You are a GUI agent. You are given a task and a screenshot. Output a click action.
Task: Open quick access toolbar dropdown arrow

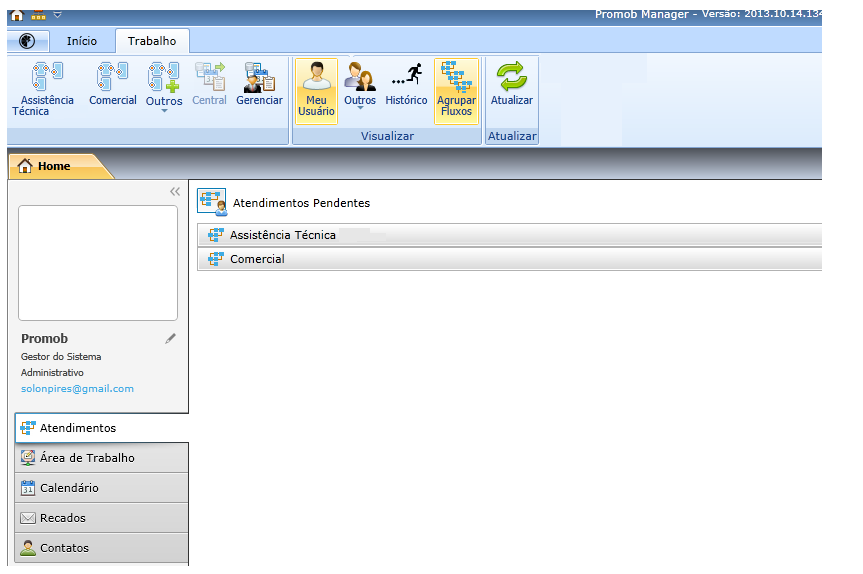[57, 15]
